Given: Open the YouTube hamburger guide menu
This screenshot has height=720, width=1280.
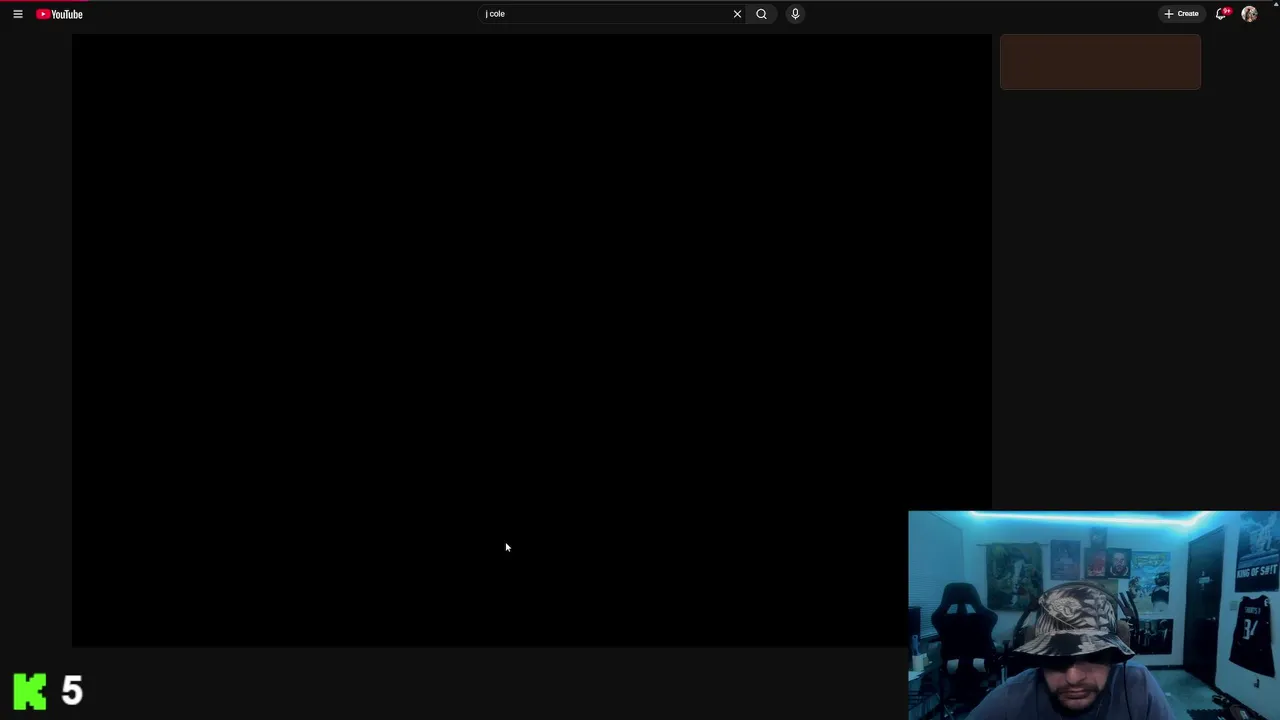Looking at the screenshot, I should (x=18, y=14).
